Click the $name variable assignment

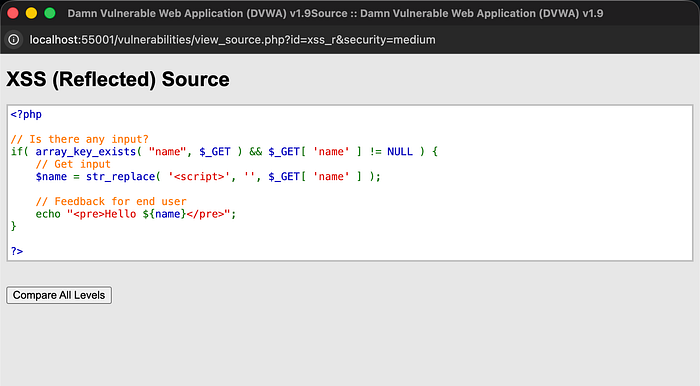[51, 177]
